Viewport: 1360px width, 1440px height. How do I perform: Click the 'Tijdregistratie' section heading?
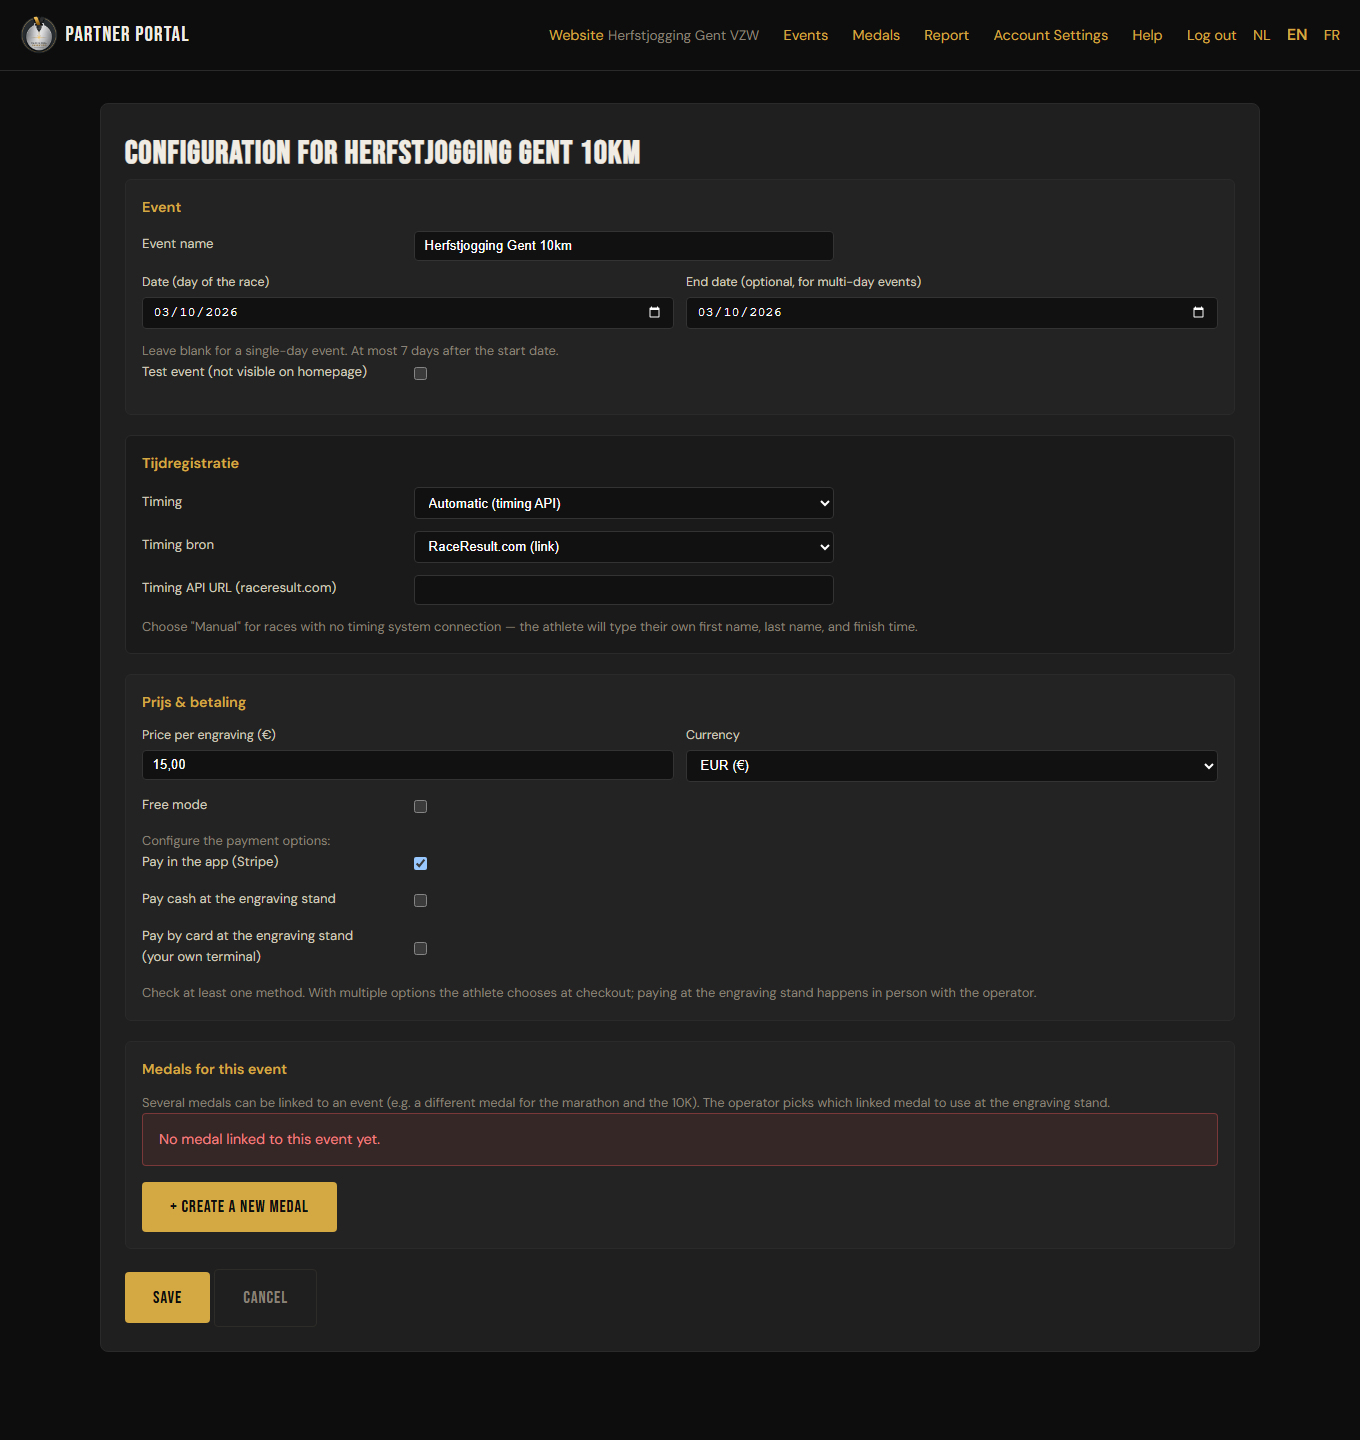click(190, 463)
